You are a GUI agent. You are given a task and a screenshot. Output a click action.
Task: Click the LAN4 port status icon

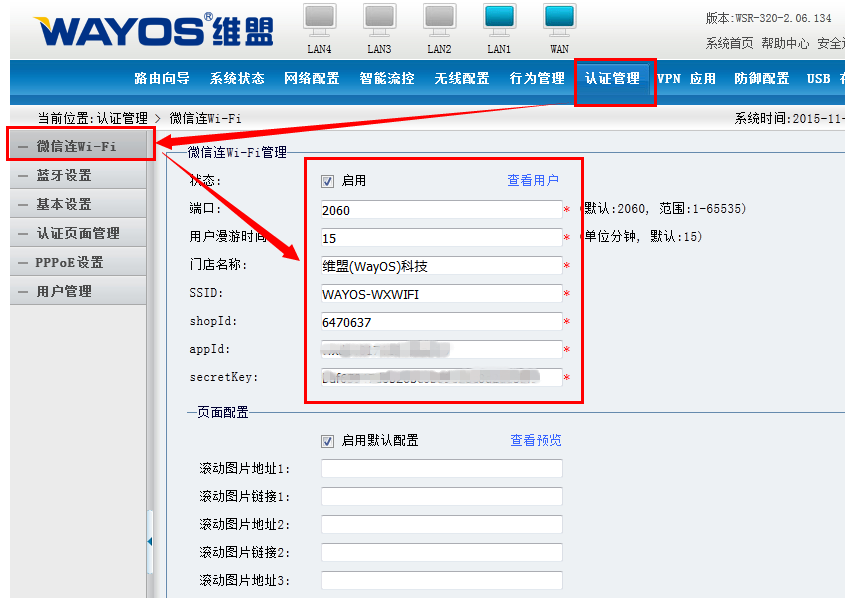point(320,20)
